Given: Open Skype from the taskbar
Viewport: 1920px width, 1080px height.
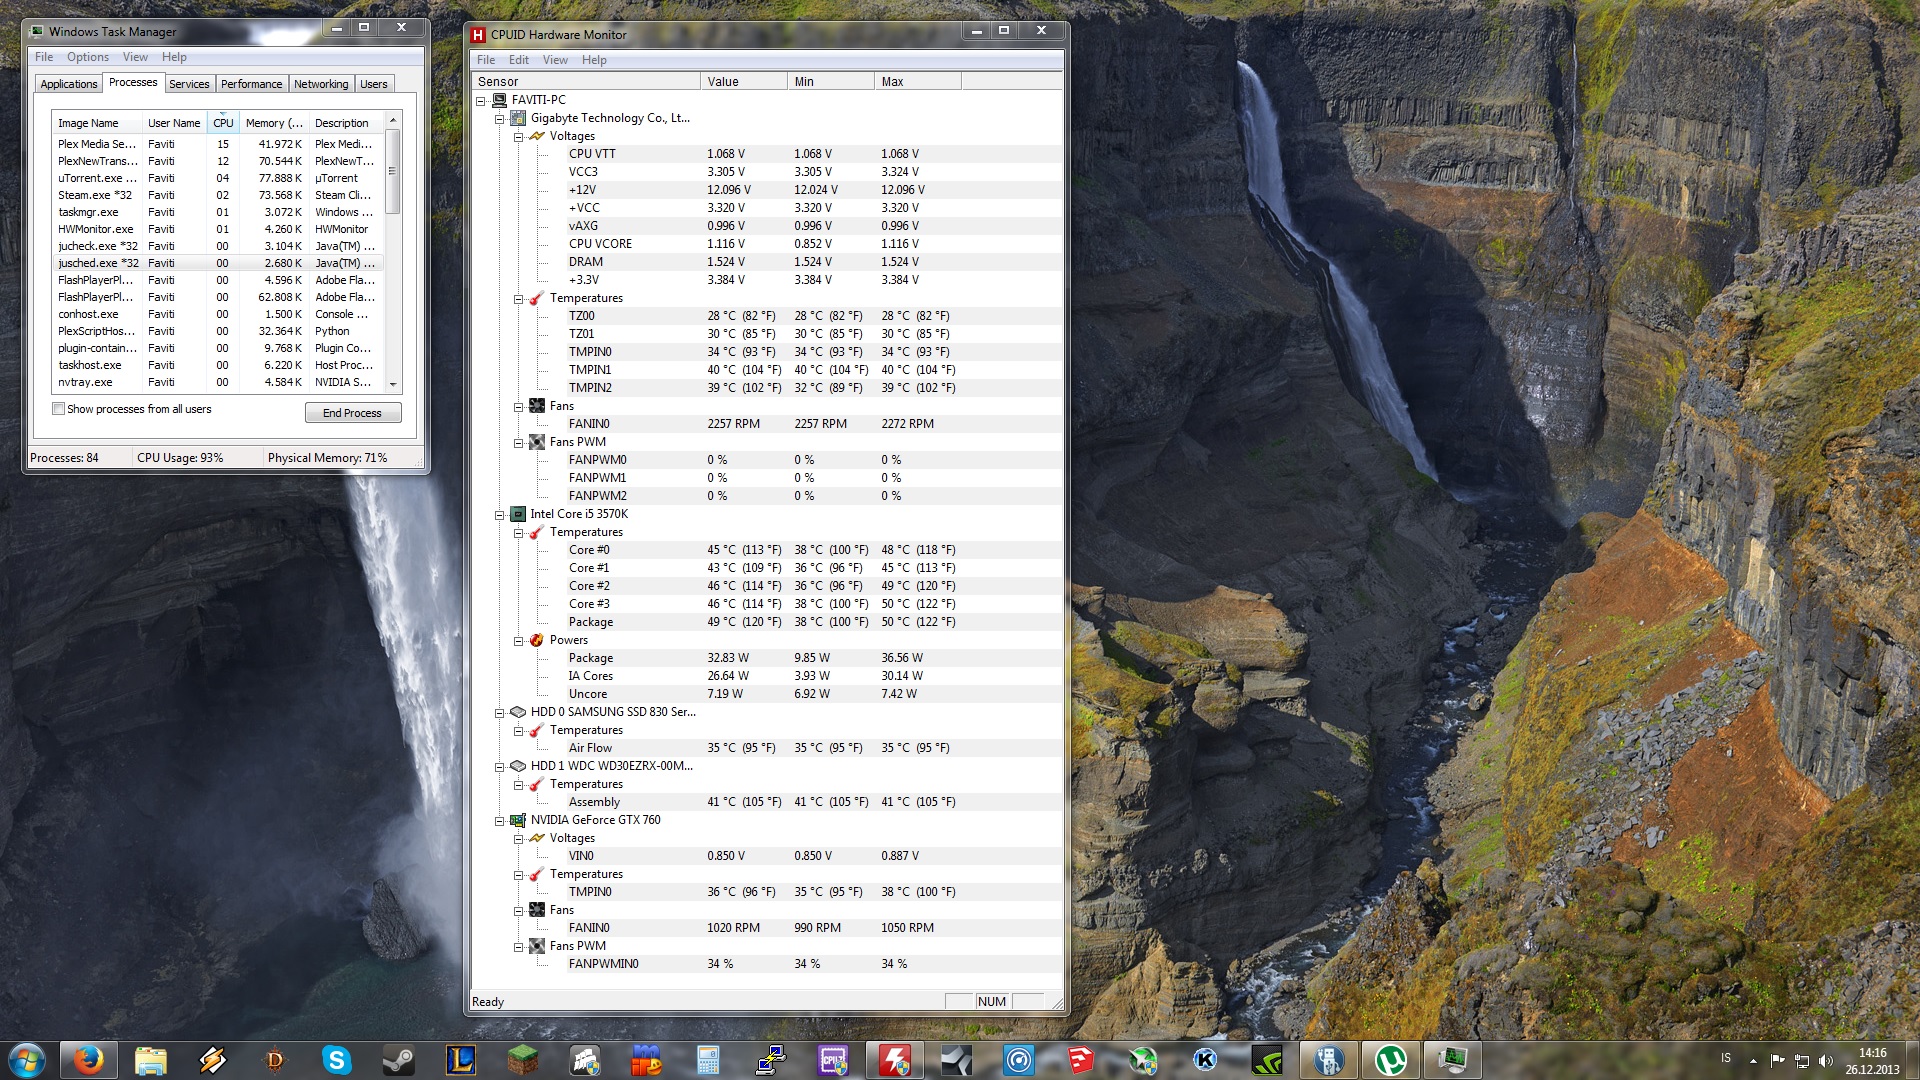Looking at the screenshot, I should coord(337,1060).
